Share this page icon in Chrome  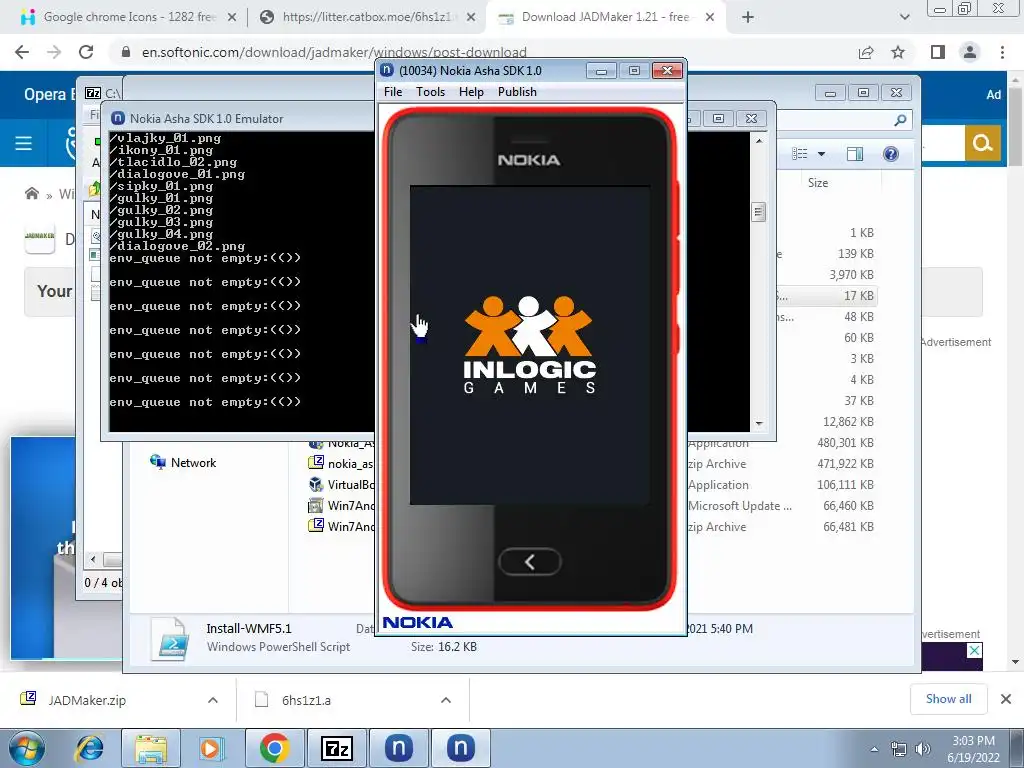coord(866,52)
